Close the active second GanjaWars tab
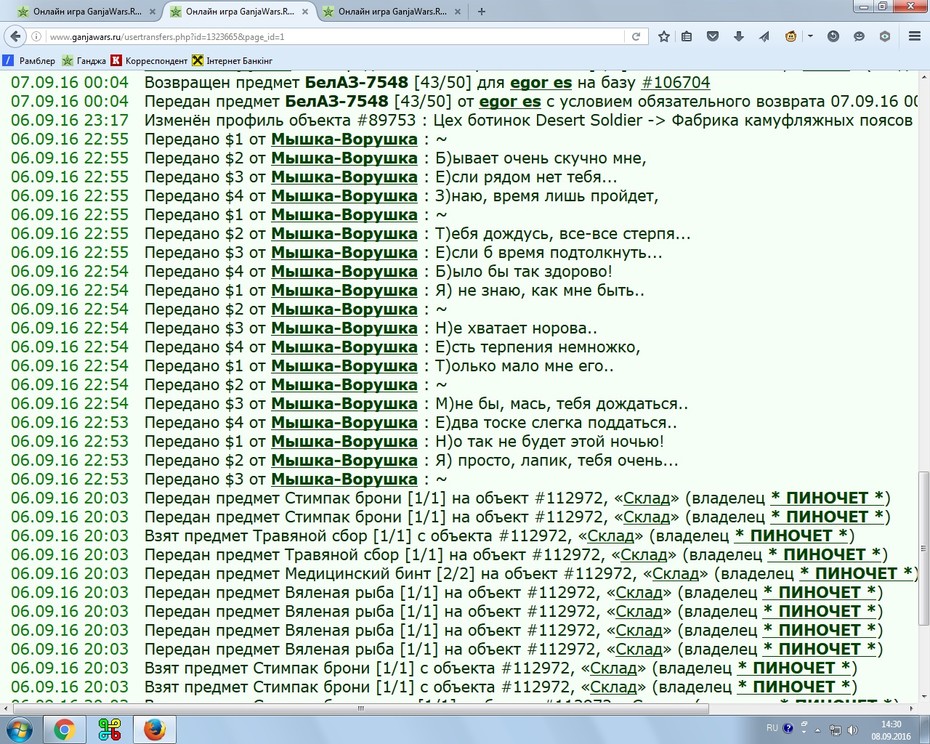930x744 pixels. [305, 11]
